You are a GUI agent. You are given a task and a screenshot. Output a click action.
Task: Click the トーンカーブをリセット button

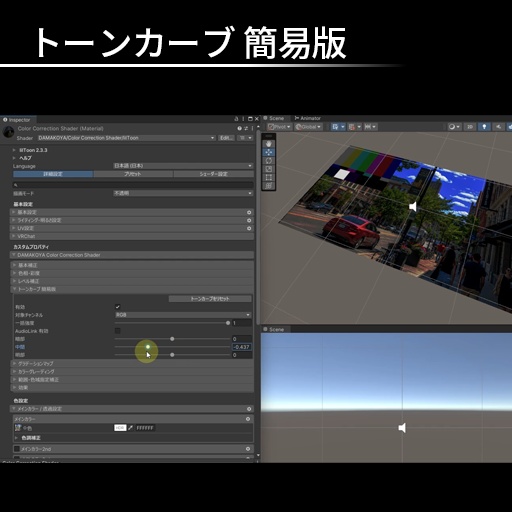210,299
